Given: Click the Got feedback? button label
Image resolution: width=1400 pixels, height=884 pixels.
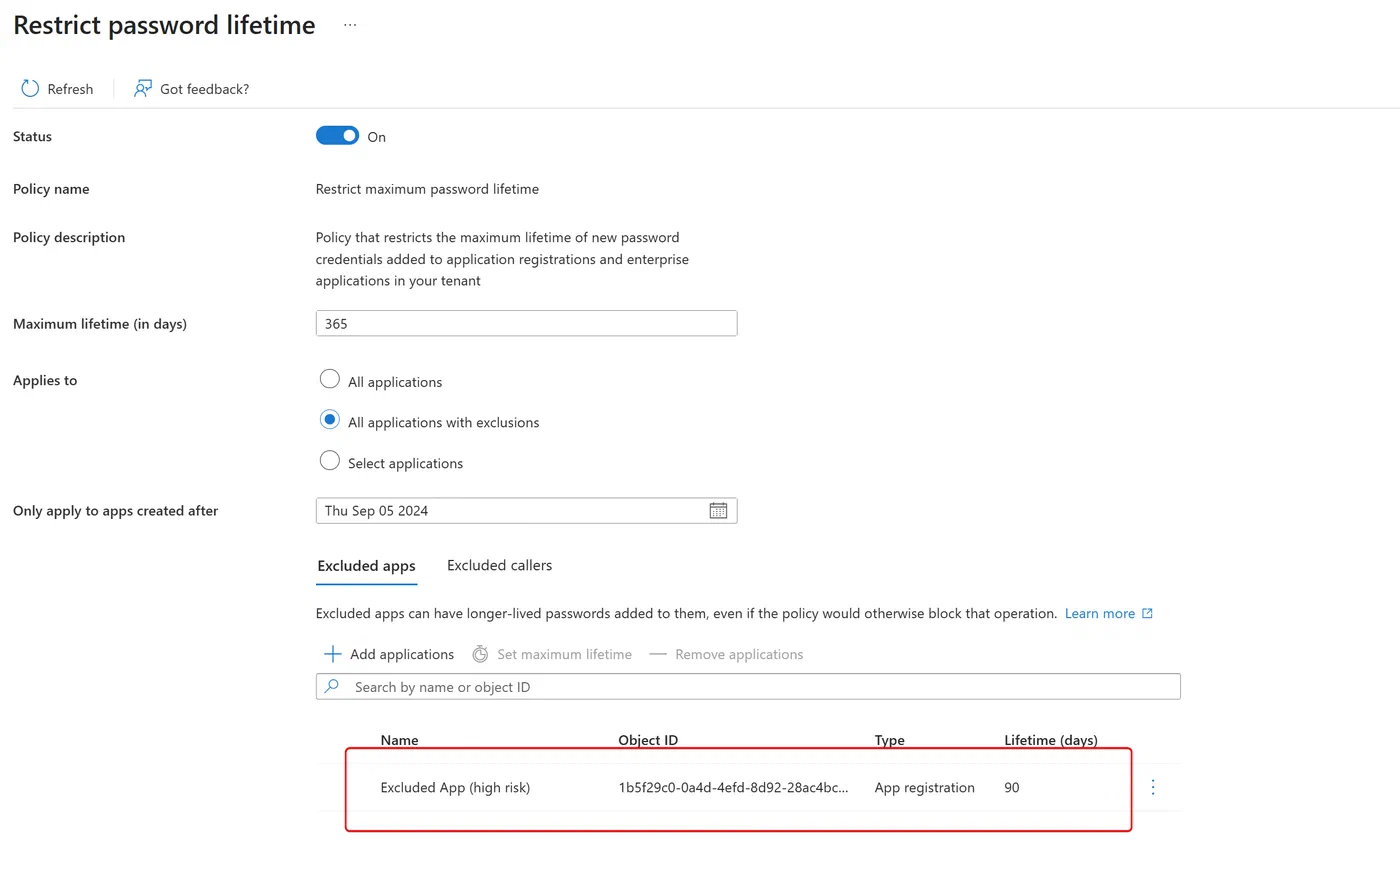Looking at the screenshot, I should pos(204,89).
